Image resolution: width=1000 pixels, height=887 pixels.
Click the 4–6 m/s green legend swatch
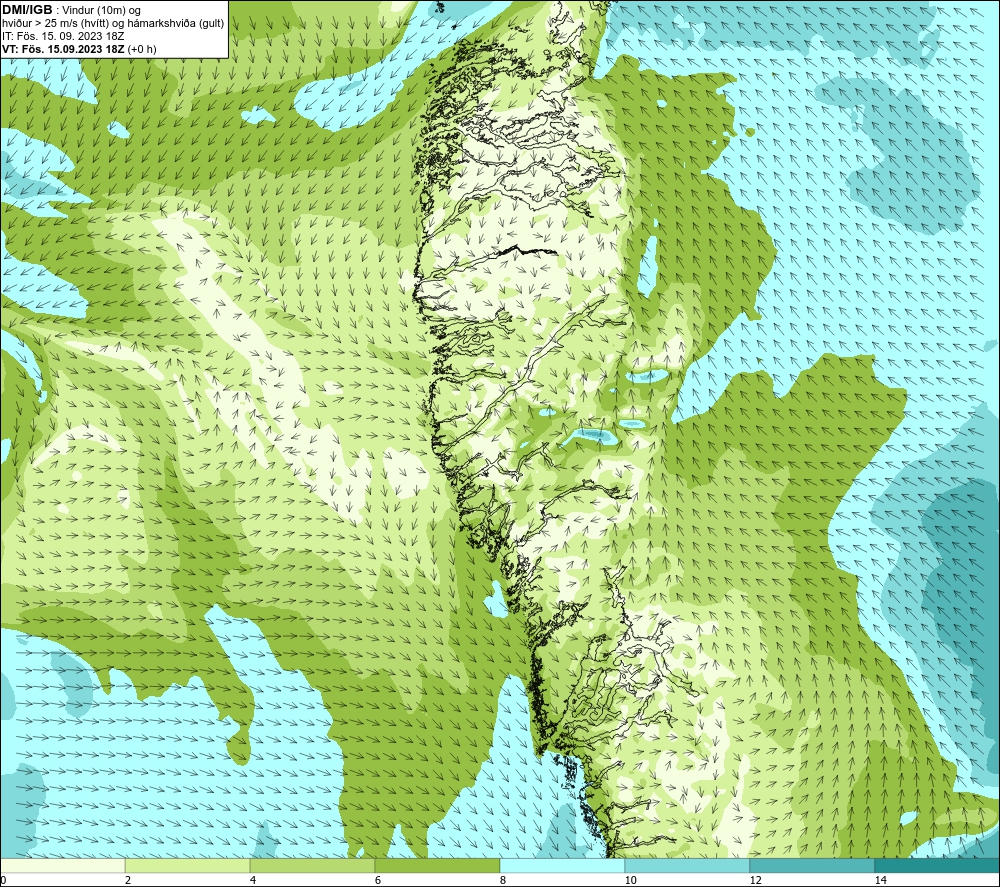point(312,865)
